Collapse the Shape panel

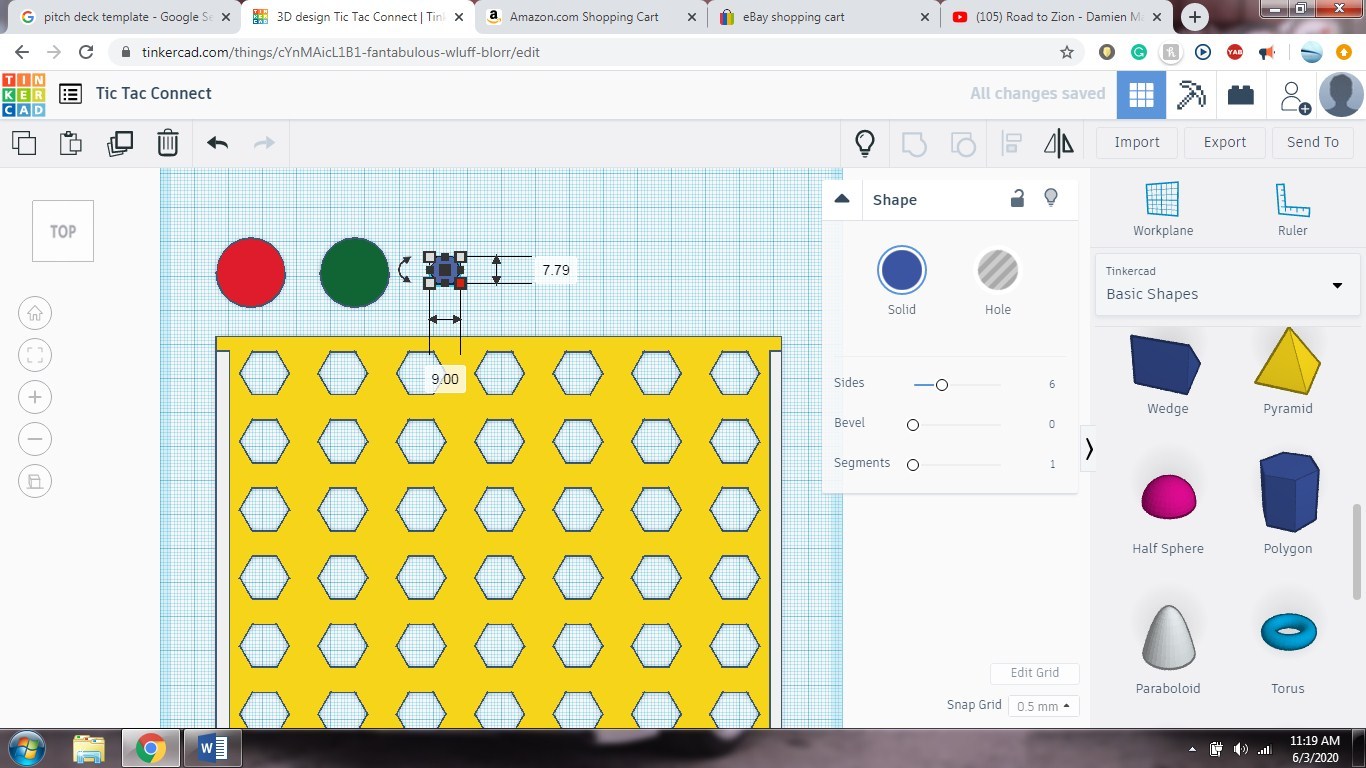coord(841,198)
